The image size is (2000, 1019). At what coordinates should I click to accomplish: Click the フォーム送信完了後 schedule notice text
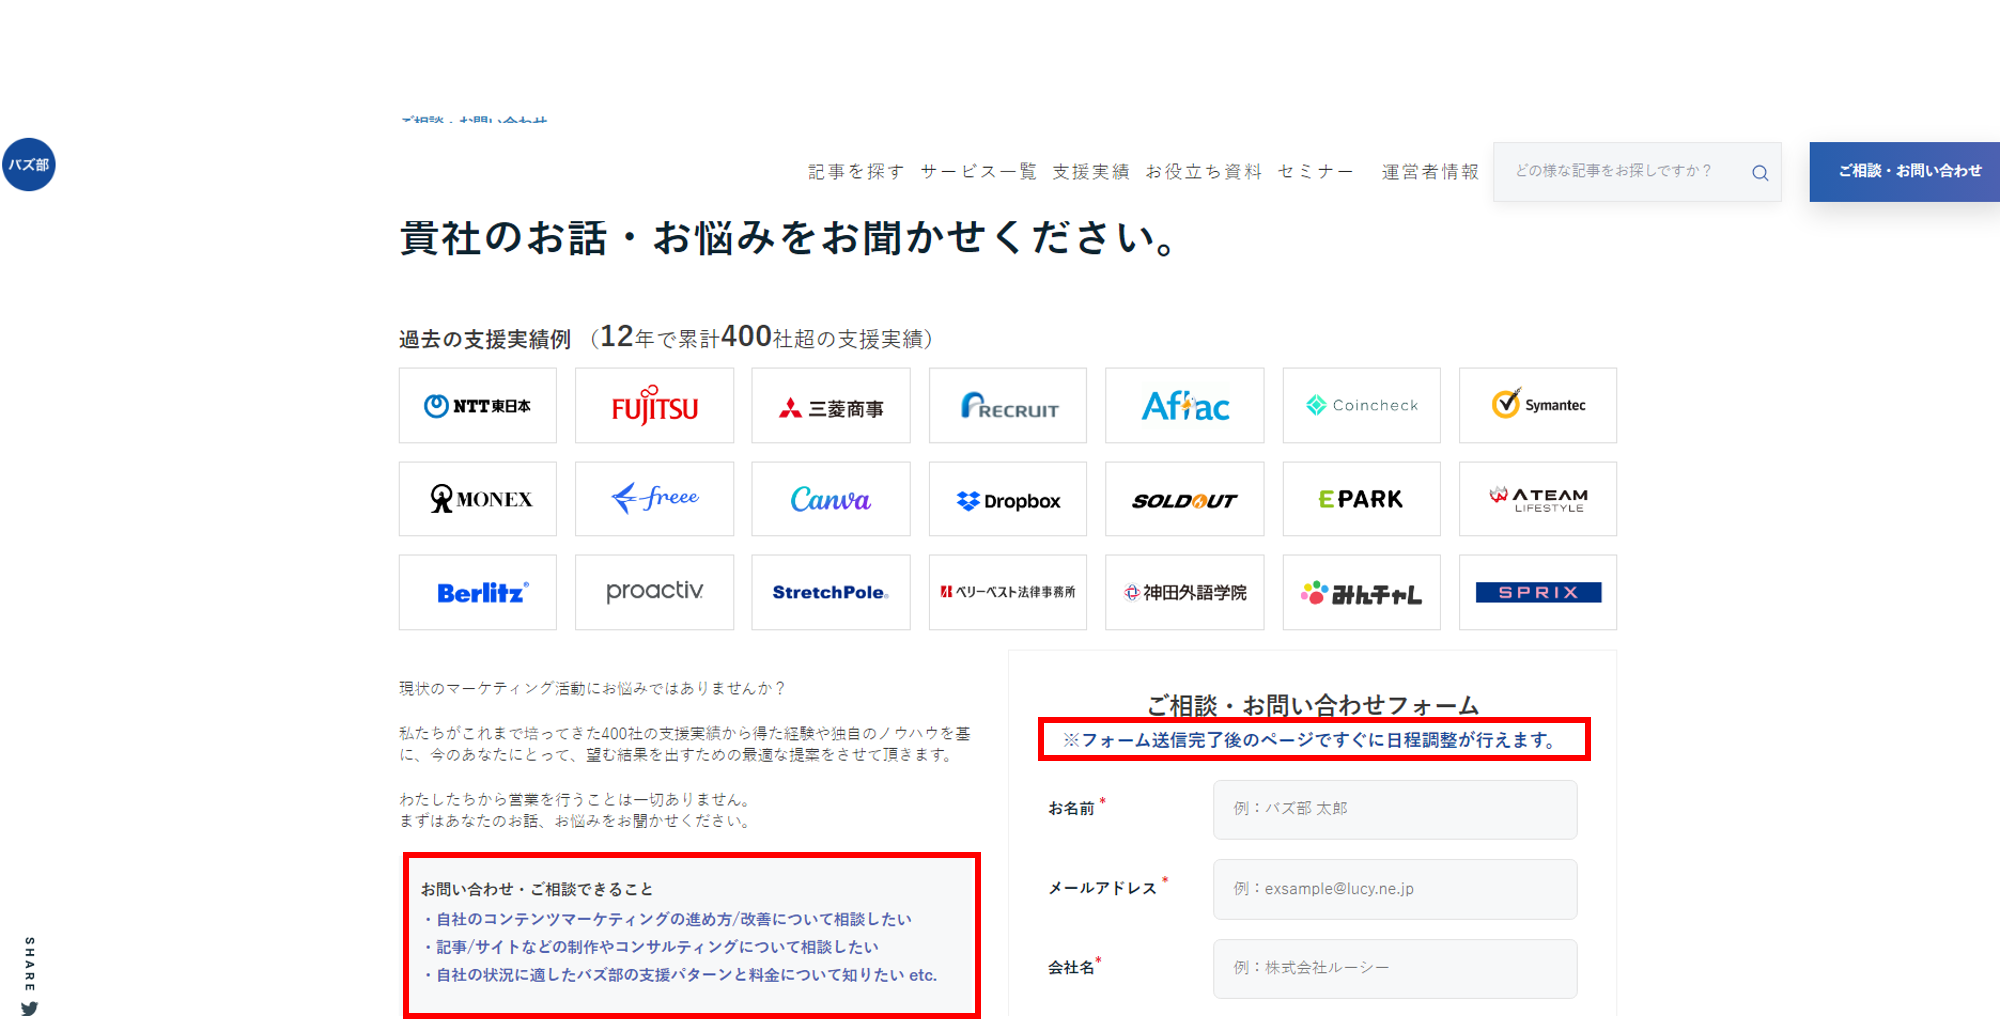(1312, 740)
